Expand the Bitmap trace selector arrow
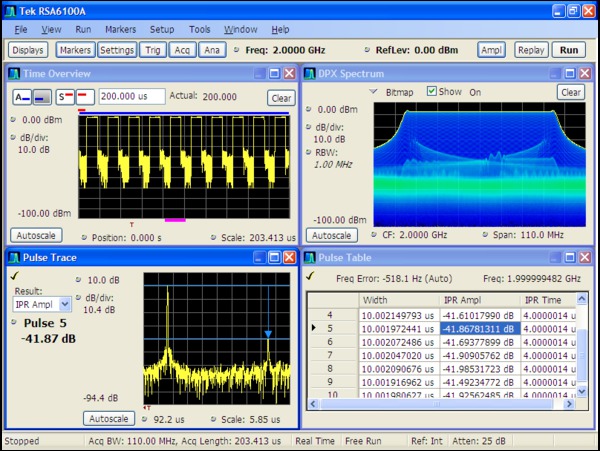 [374, 91]
